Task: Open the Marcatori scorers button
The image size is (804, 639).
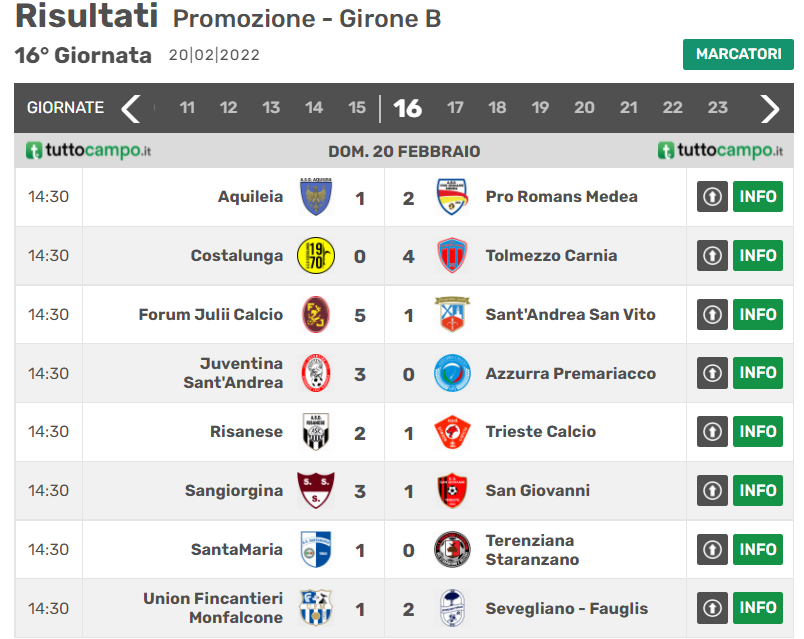Action: pos(738,54)
